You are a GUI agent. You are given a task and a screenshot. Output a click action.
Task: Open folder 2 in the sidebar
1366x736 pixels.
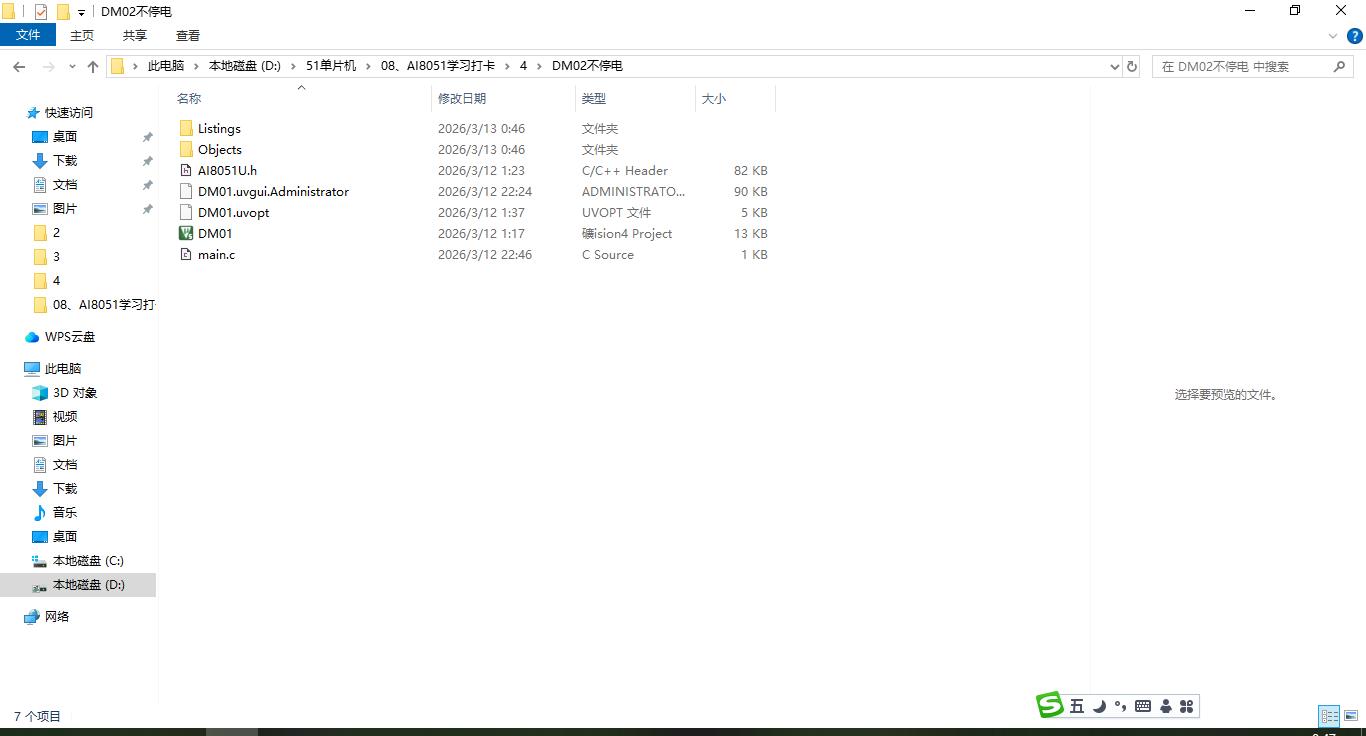56,233
